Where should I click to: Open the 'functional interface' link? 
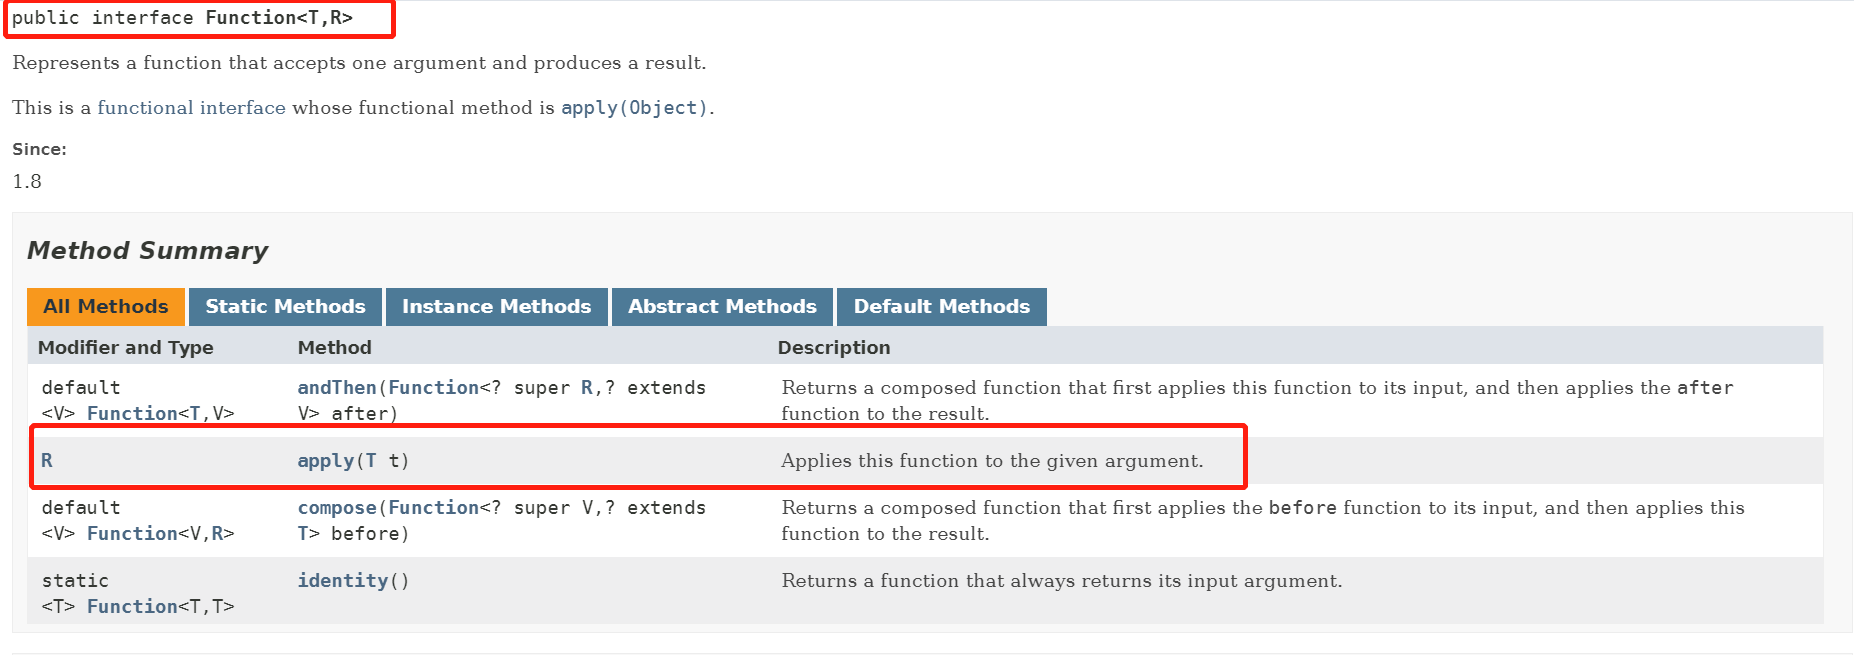coord(191,108)
